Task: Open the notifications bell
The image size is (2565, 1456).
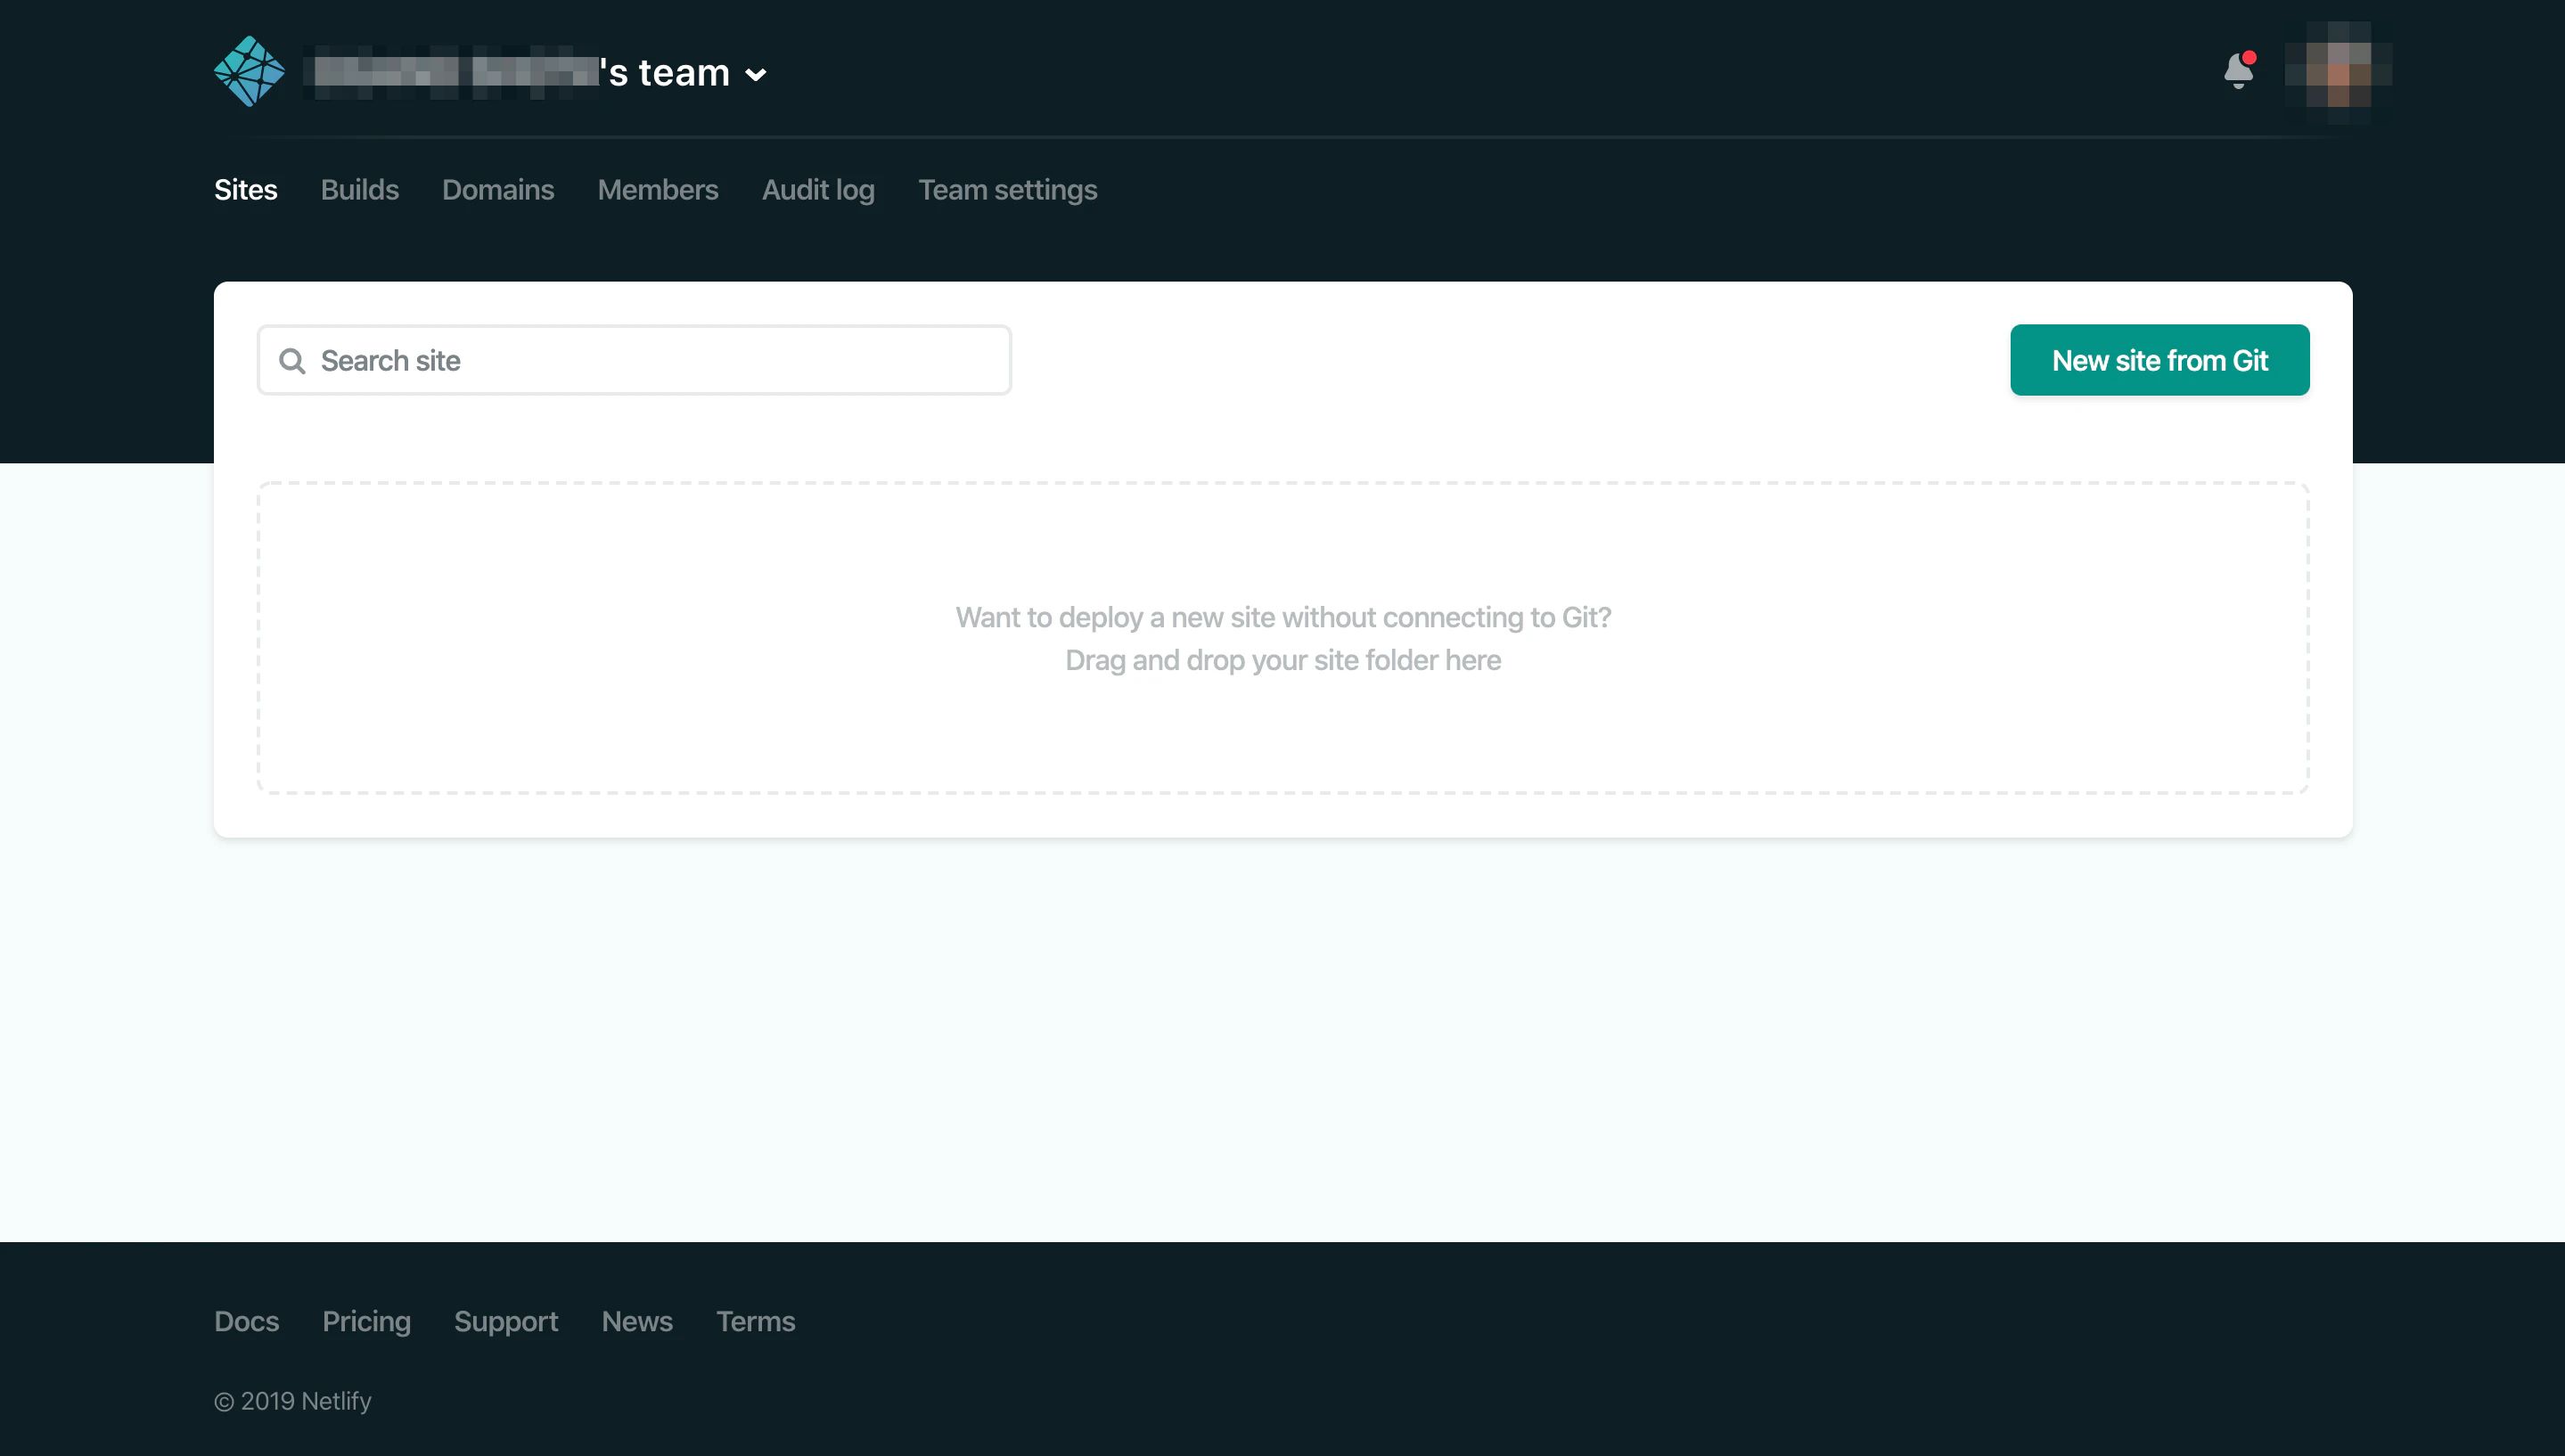Action: point(2239,71)
